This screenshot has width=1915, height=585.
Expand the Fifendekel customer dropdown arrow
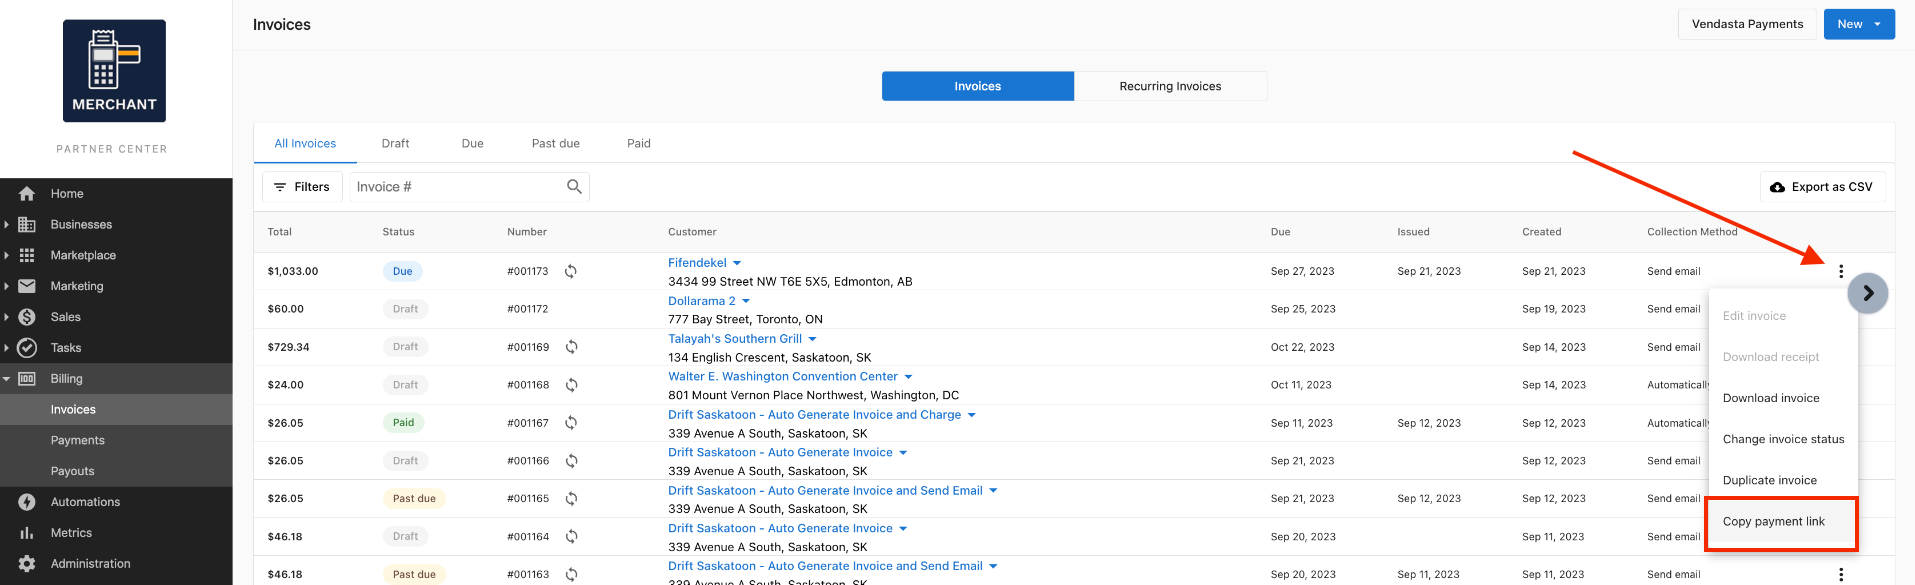coord(737,263)
